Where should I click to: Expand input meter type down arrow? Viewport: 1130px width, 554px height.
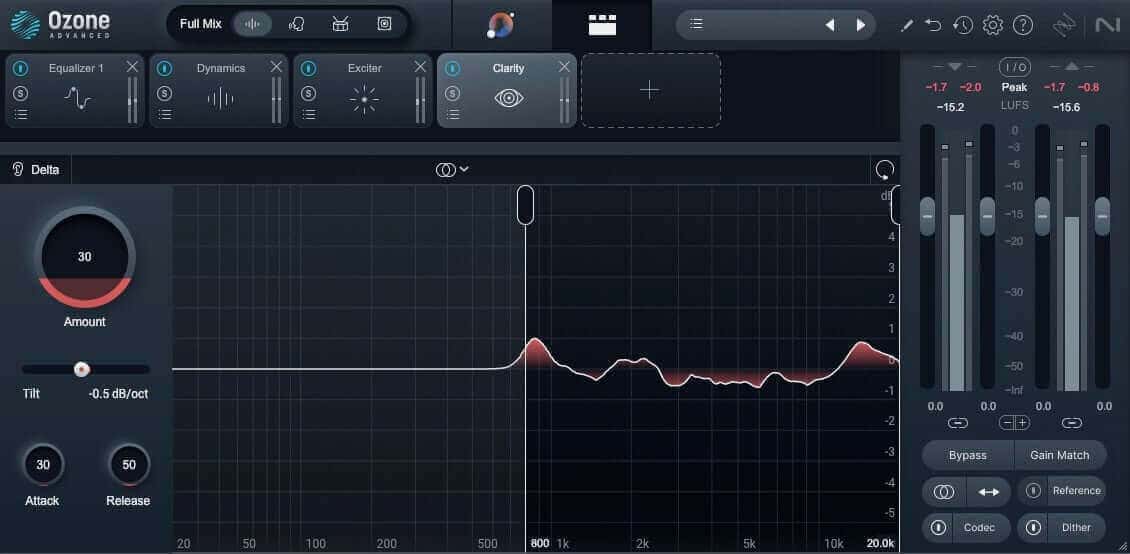(x=956, y=67)
